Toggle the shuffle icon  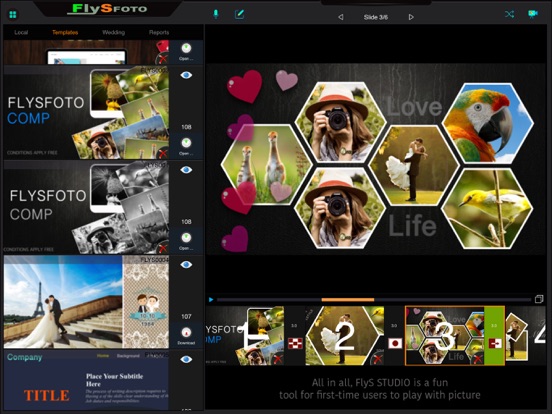click(509, 14)
